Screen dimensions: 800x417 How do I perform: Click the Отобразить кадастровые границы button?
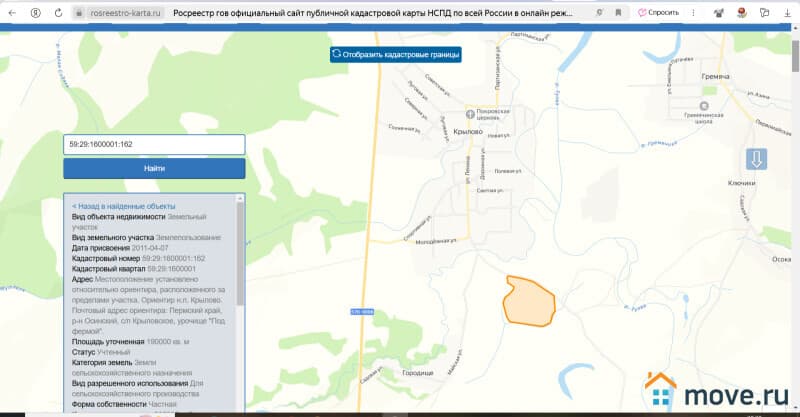pos(395,55)
